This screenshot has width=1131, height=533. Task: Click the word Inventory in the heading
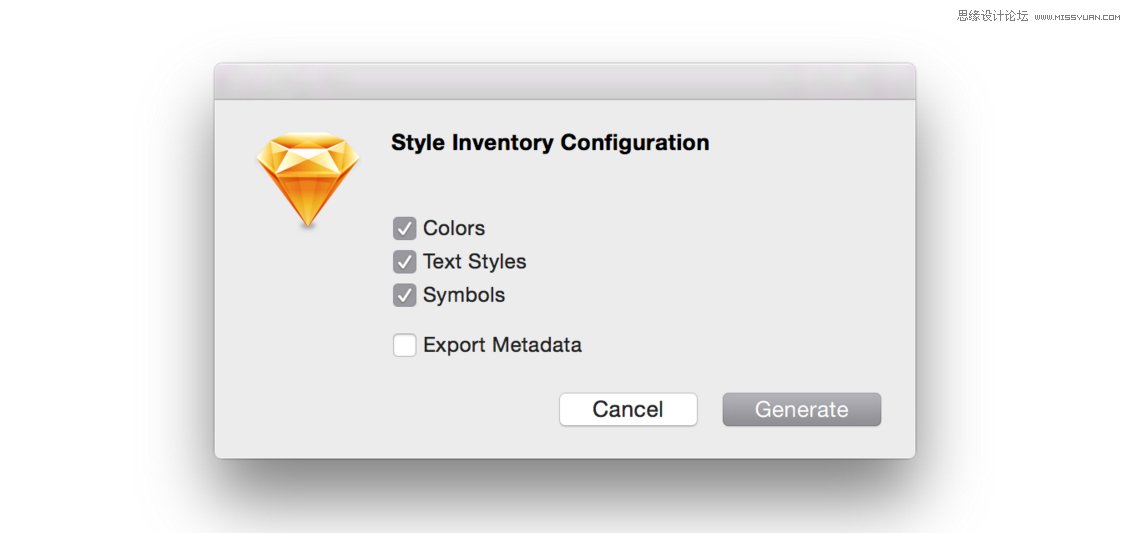503,143
